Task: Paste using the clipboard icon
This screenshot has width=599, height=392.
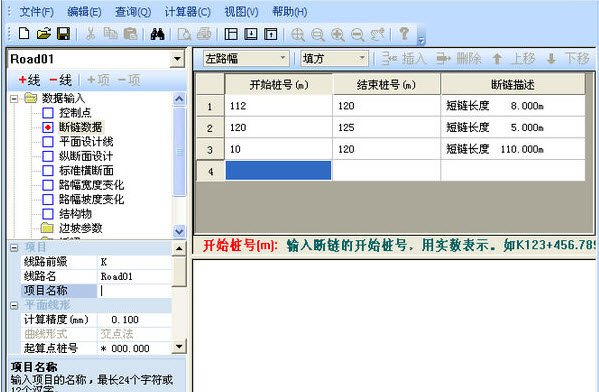Action: tap(130, 34)
